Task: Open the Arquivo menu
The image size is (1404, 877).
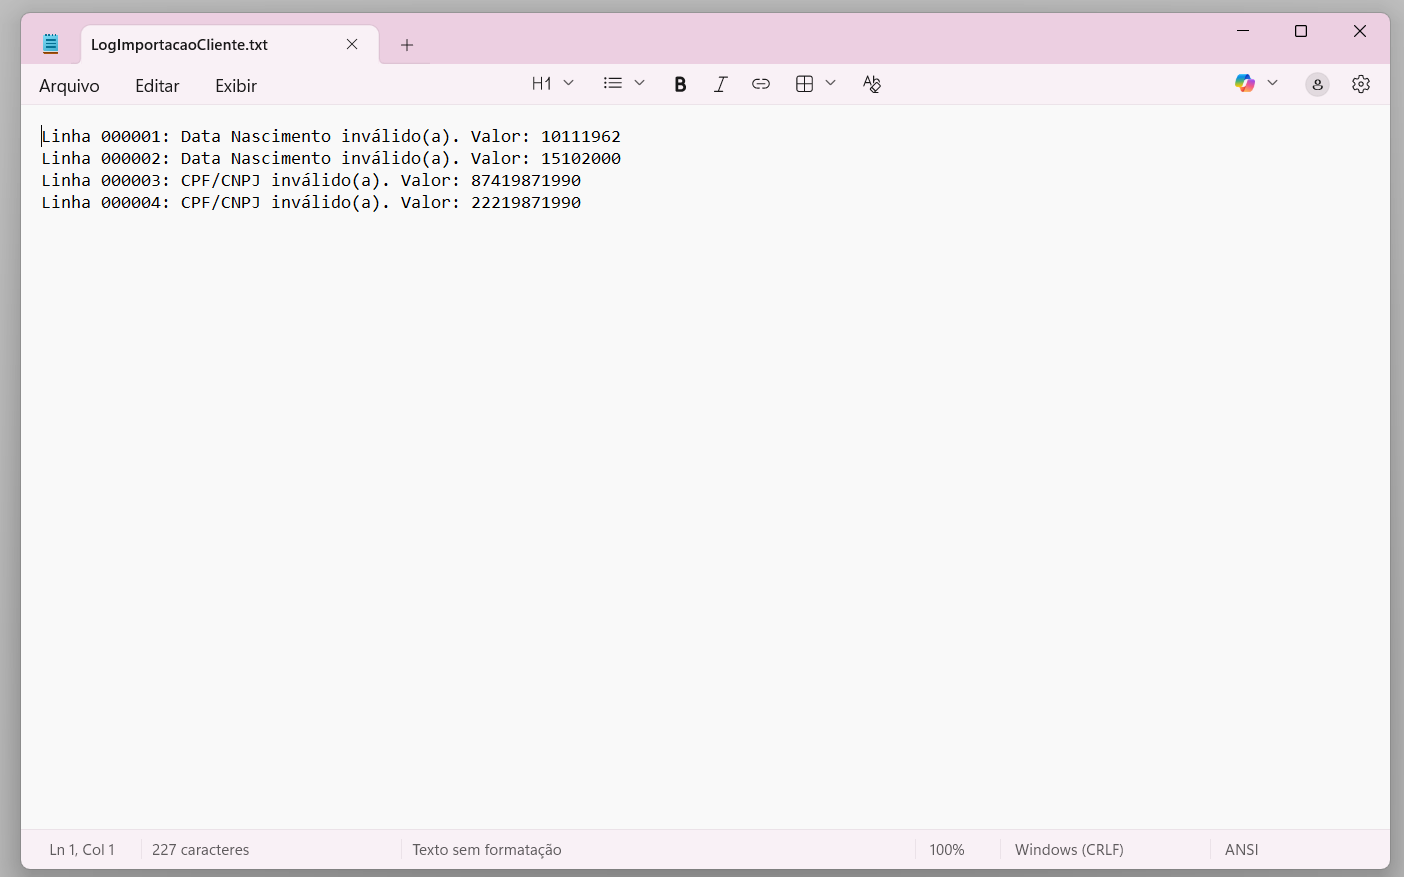Action: (x=69, y=86)
